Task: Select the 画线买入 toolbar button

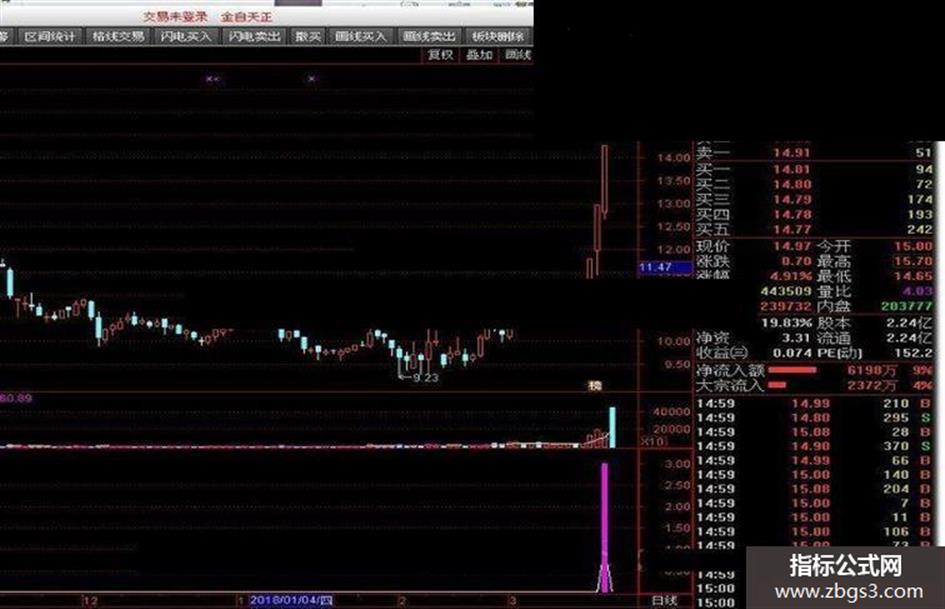Action: [360, 36]
